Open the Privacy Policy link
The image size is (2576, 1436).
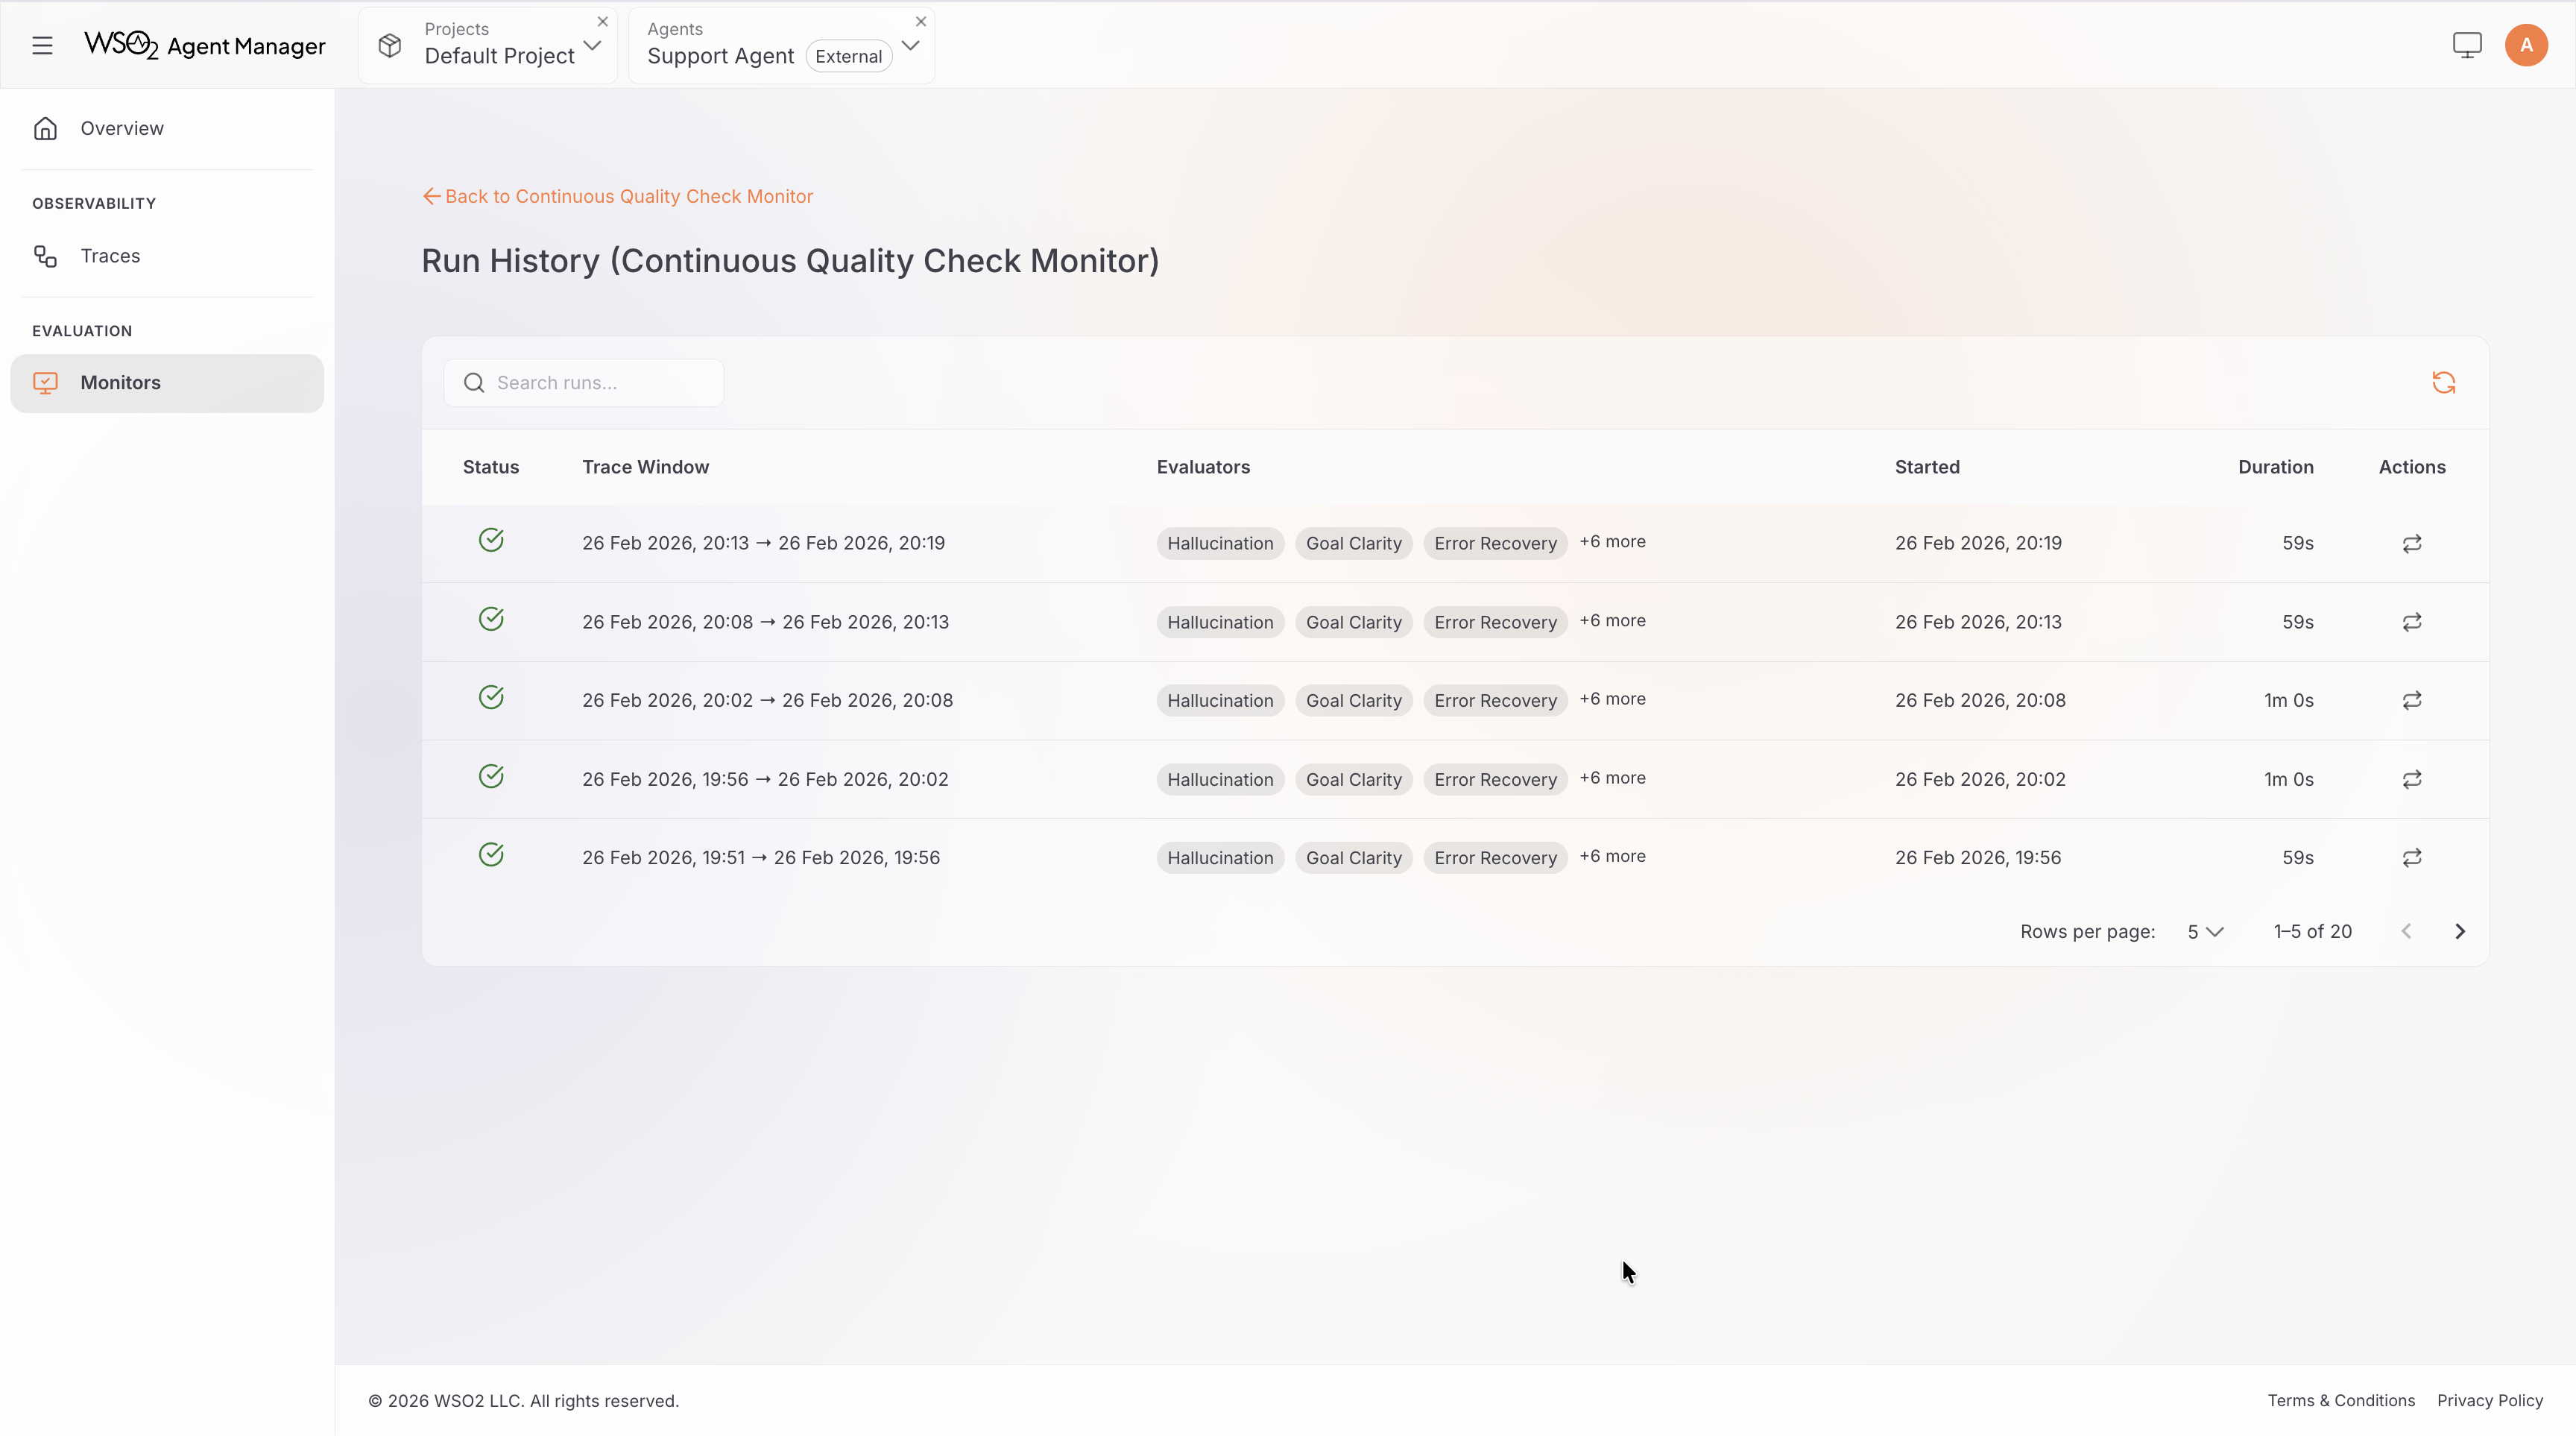(x=2489, y=1400)
